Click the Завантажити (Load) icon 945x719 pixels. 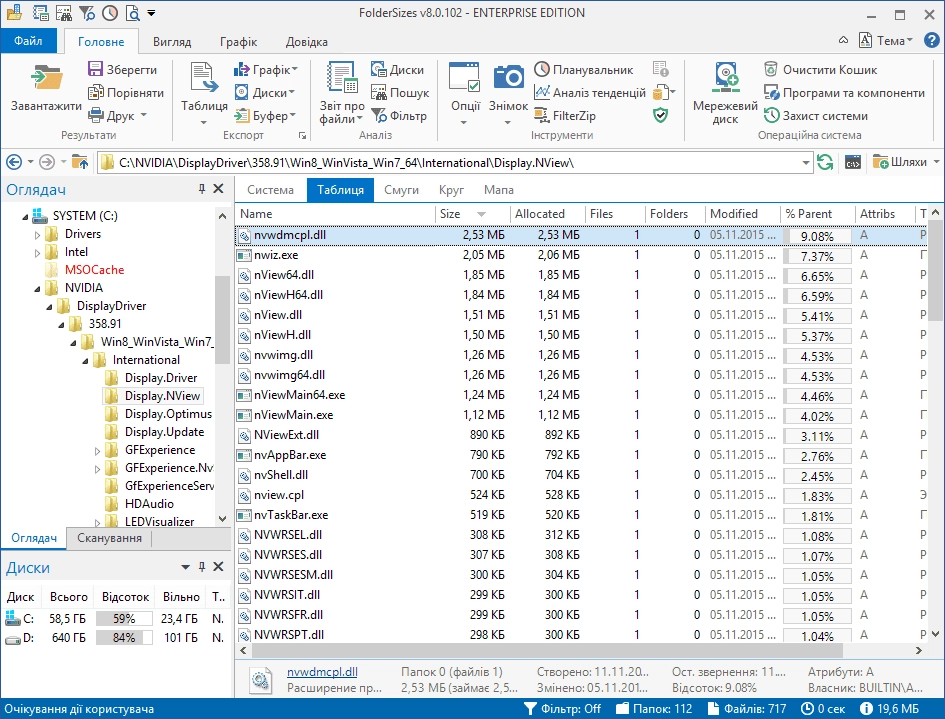pyautogui.click(x=47, y=79)
